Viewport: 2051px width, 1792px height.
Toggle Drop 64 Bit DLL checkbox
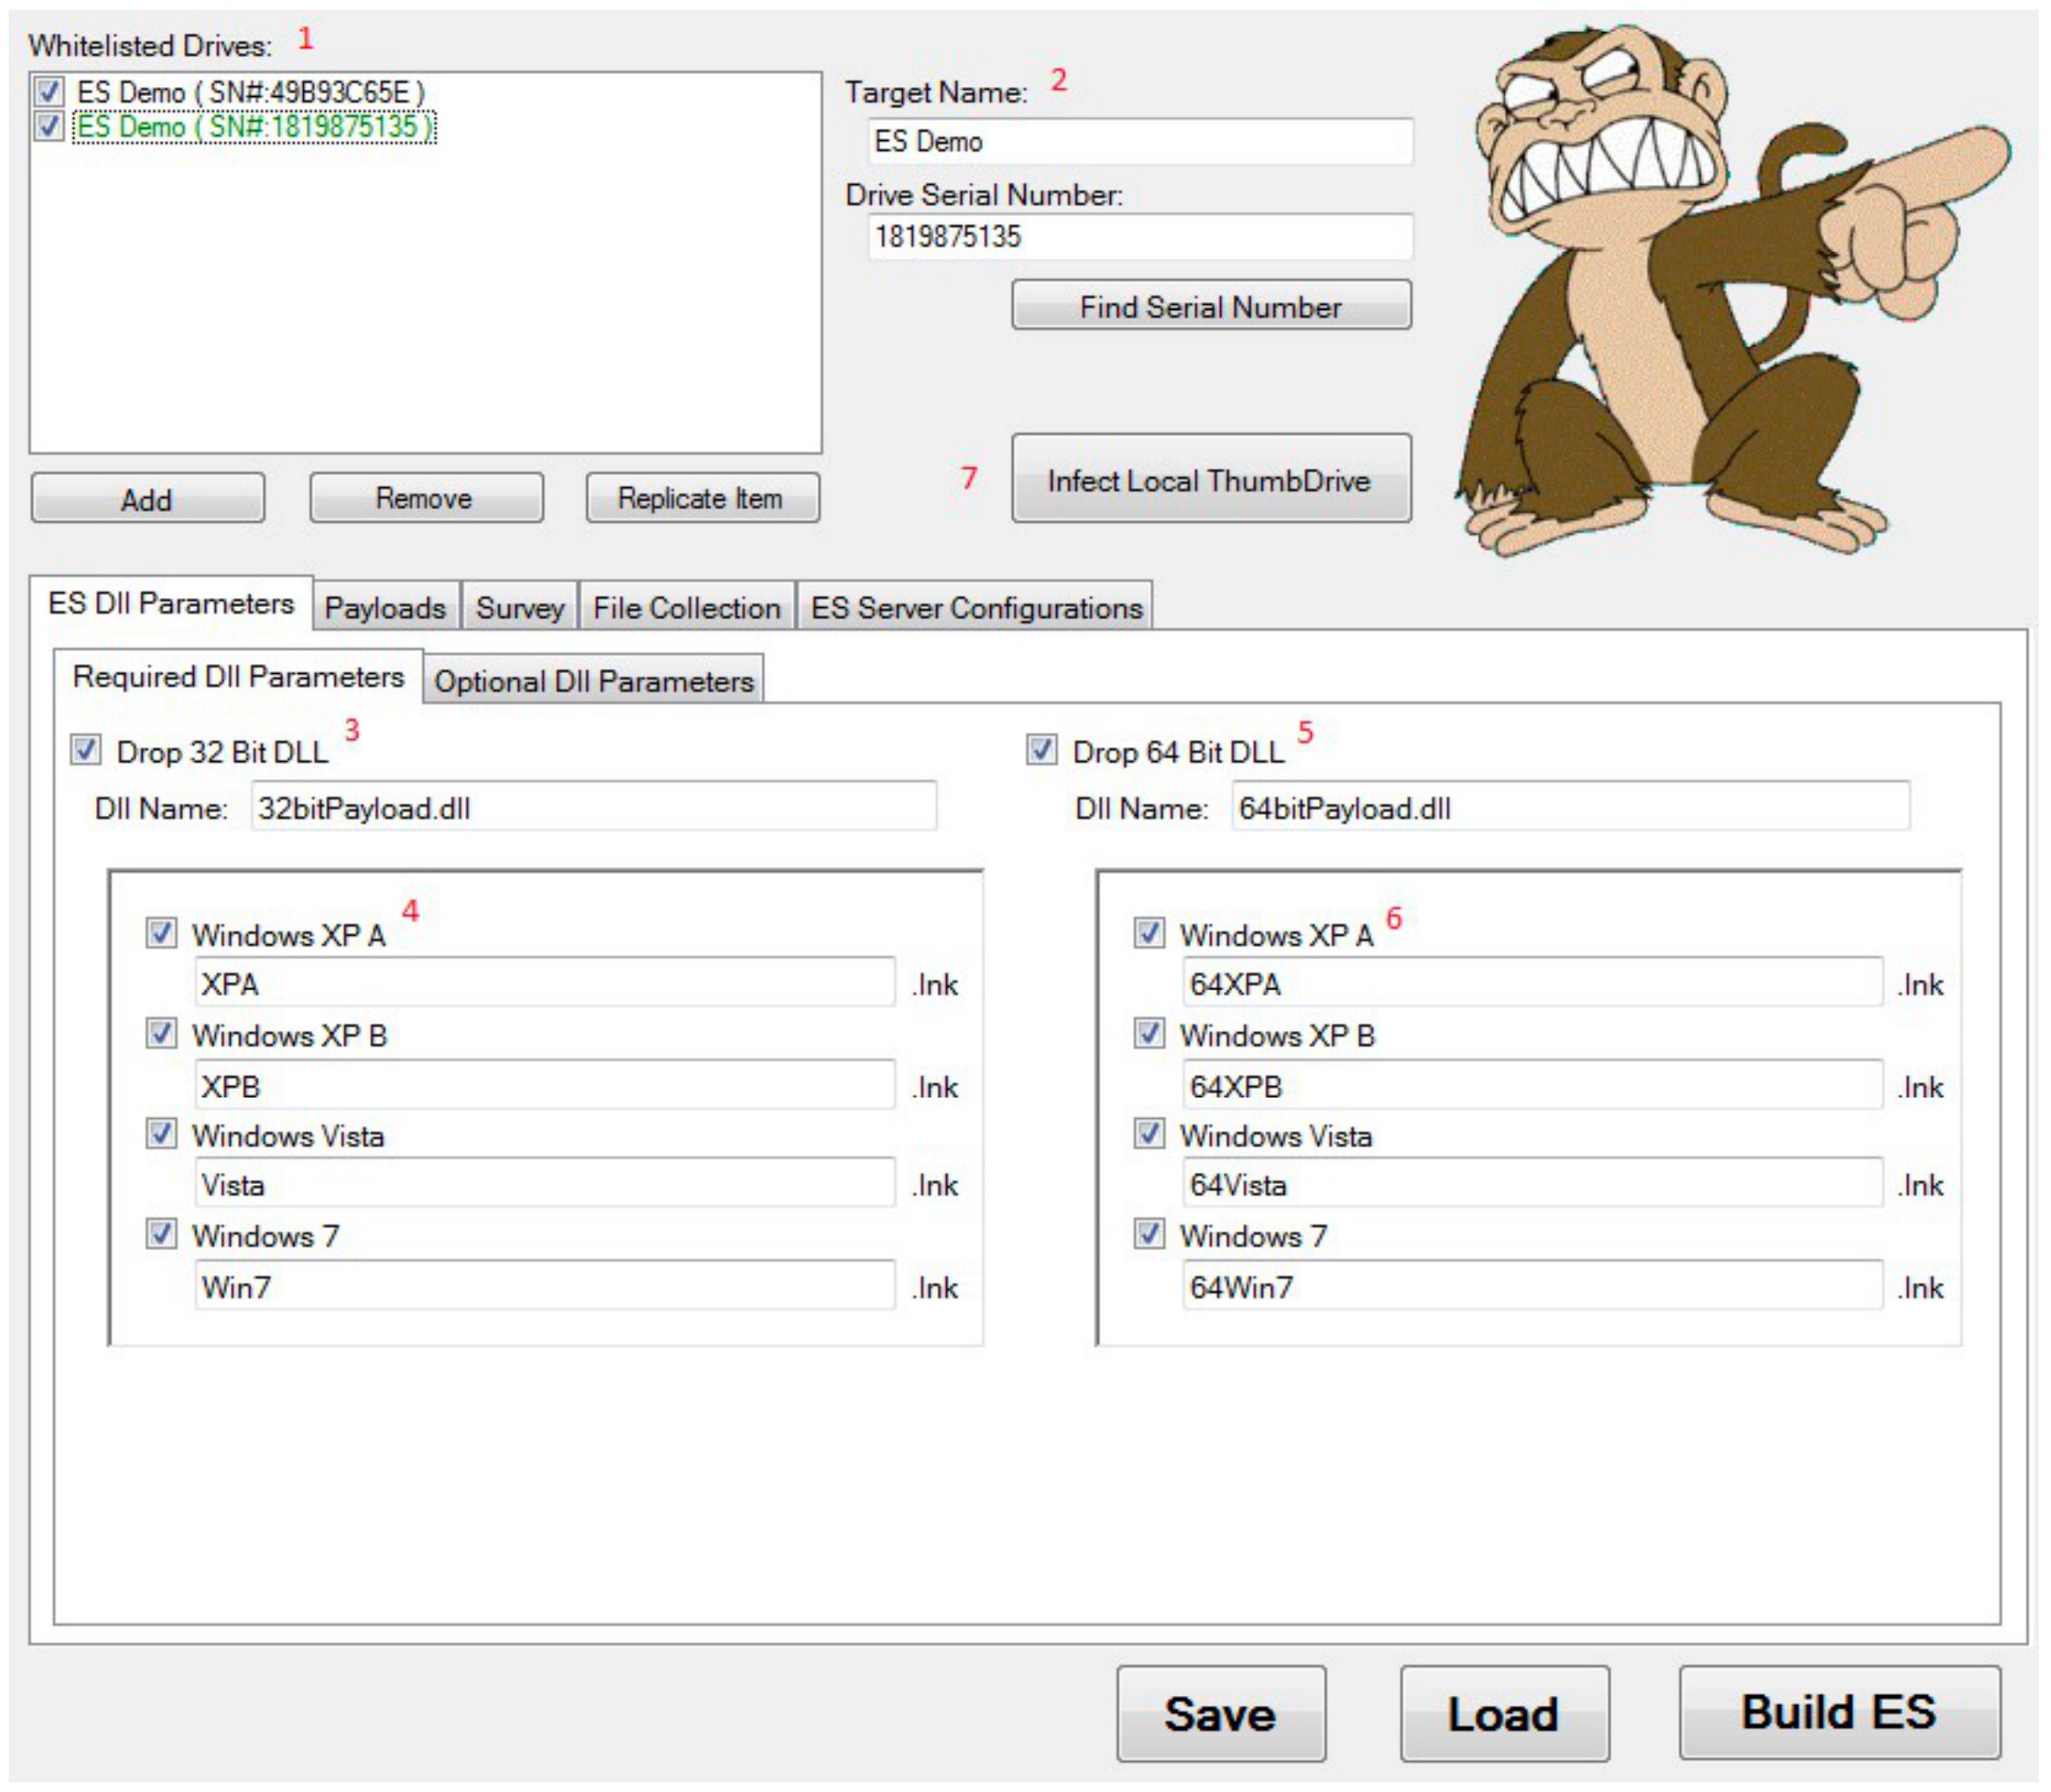pyautogui.click(x=1042, y=750)
